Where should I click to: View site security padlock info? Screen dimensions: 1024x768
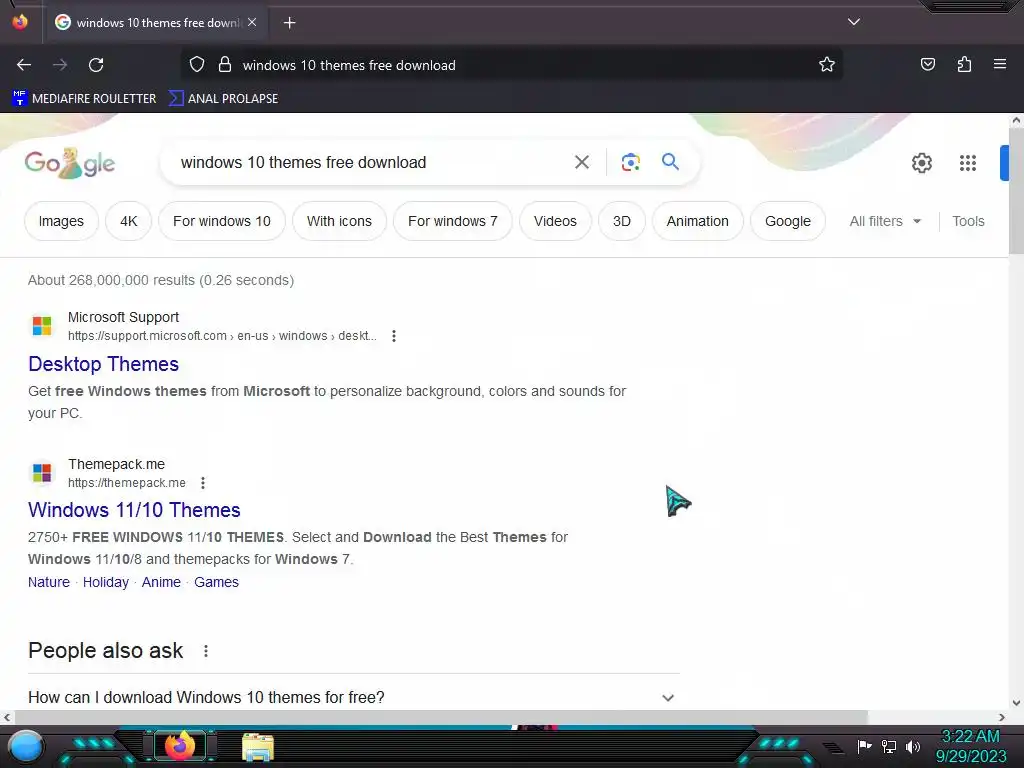click(225, 65)
